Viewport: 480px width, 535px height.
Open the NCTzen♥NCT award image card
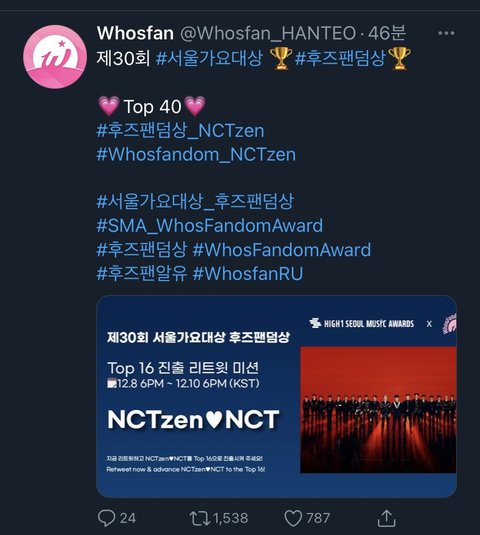pyautogui.click(x=277, y=396)
